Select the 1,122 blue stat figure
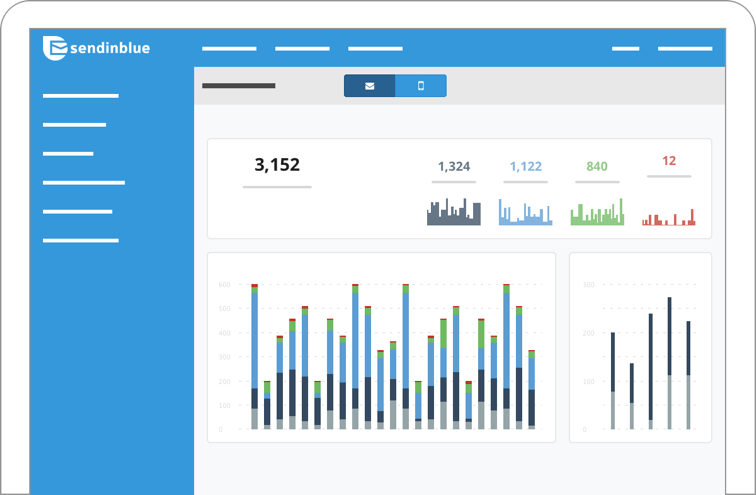This screenshot has height=495, width=756. [526, 166]
